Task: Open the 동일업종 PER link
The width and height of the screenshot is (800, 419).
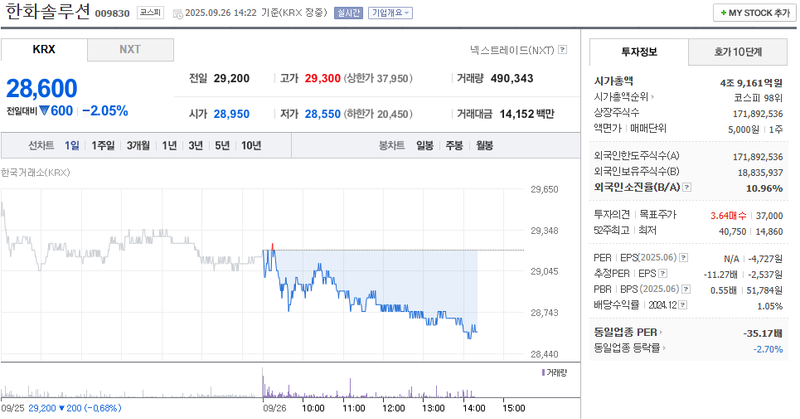Action: click(628, 332)
